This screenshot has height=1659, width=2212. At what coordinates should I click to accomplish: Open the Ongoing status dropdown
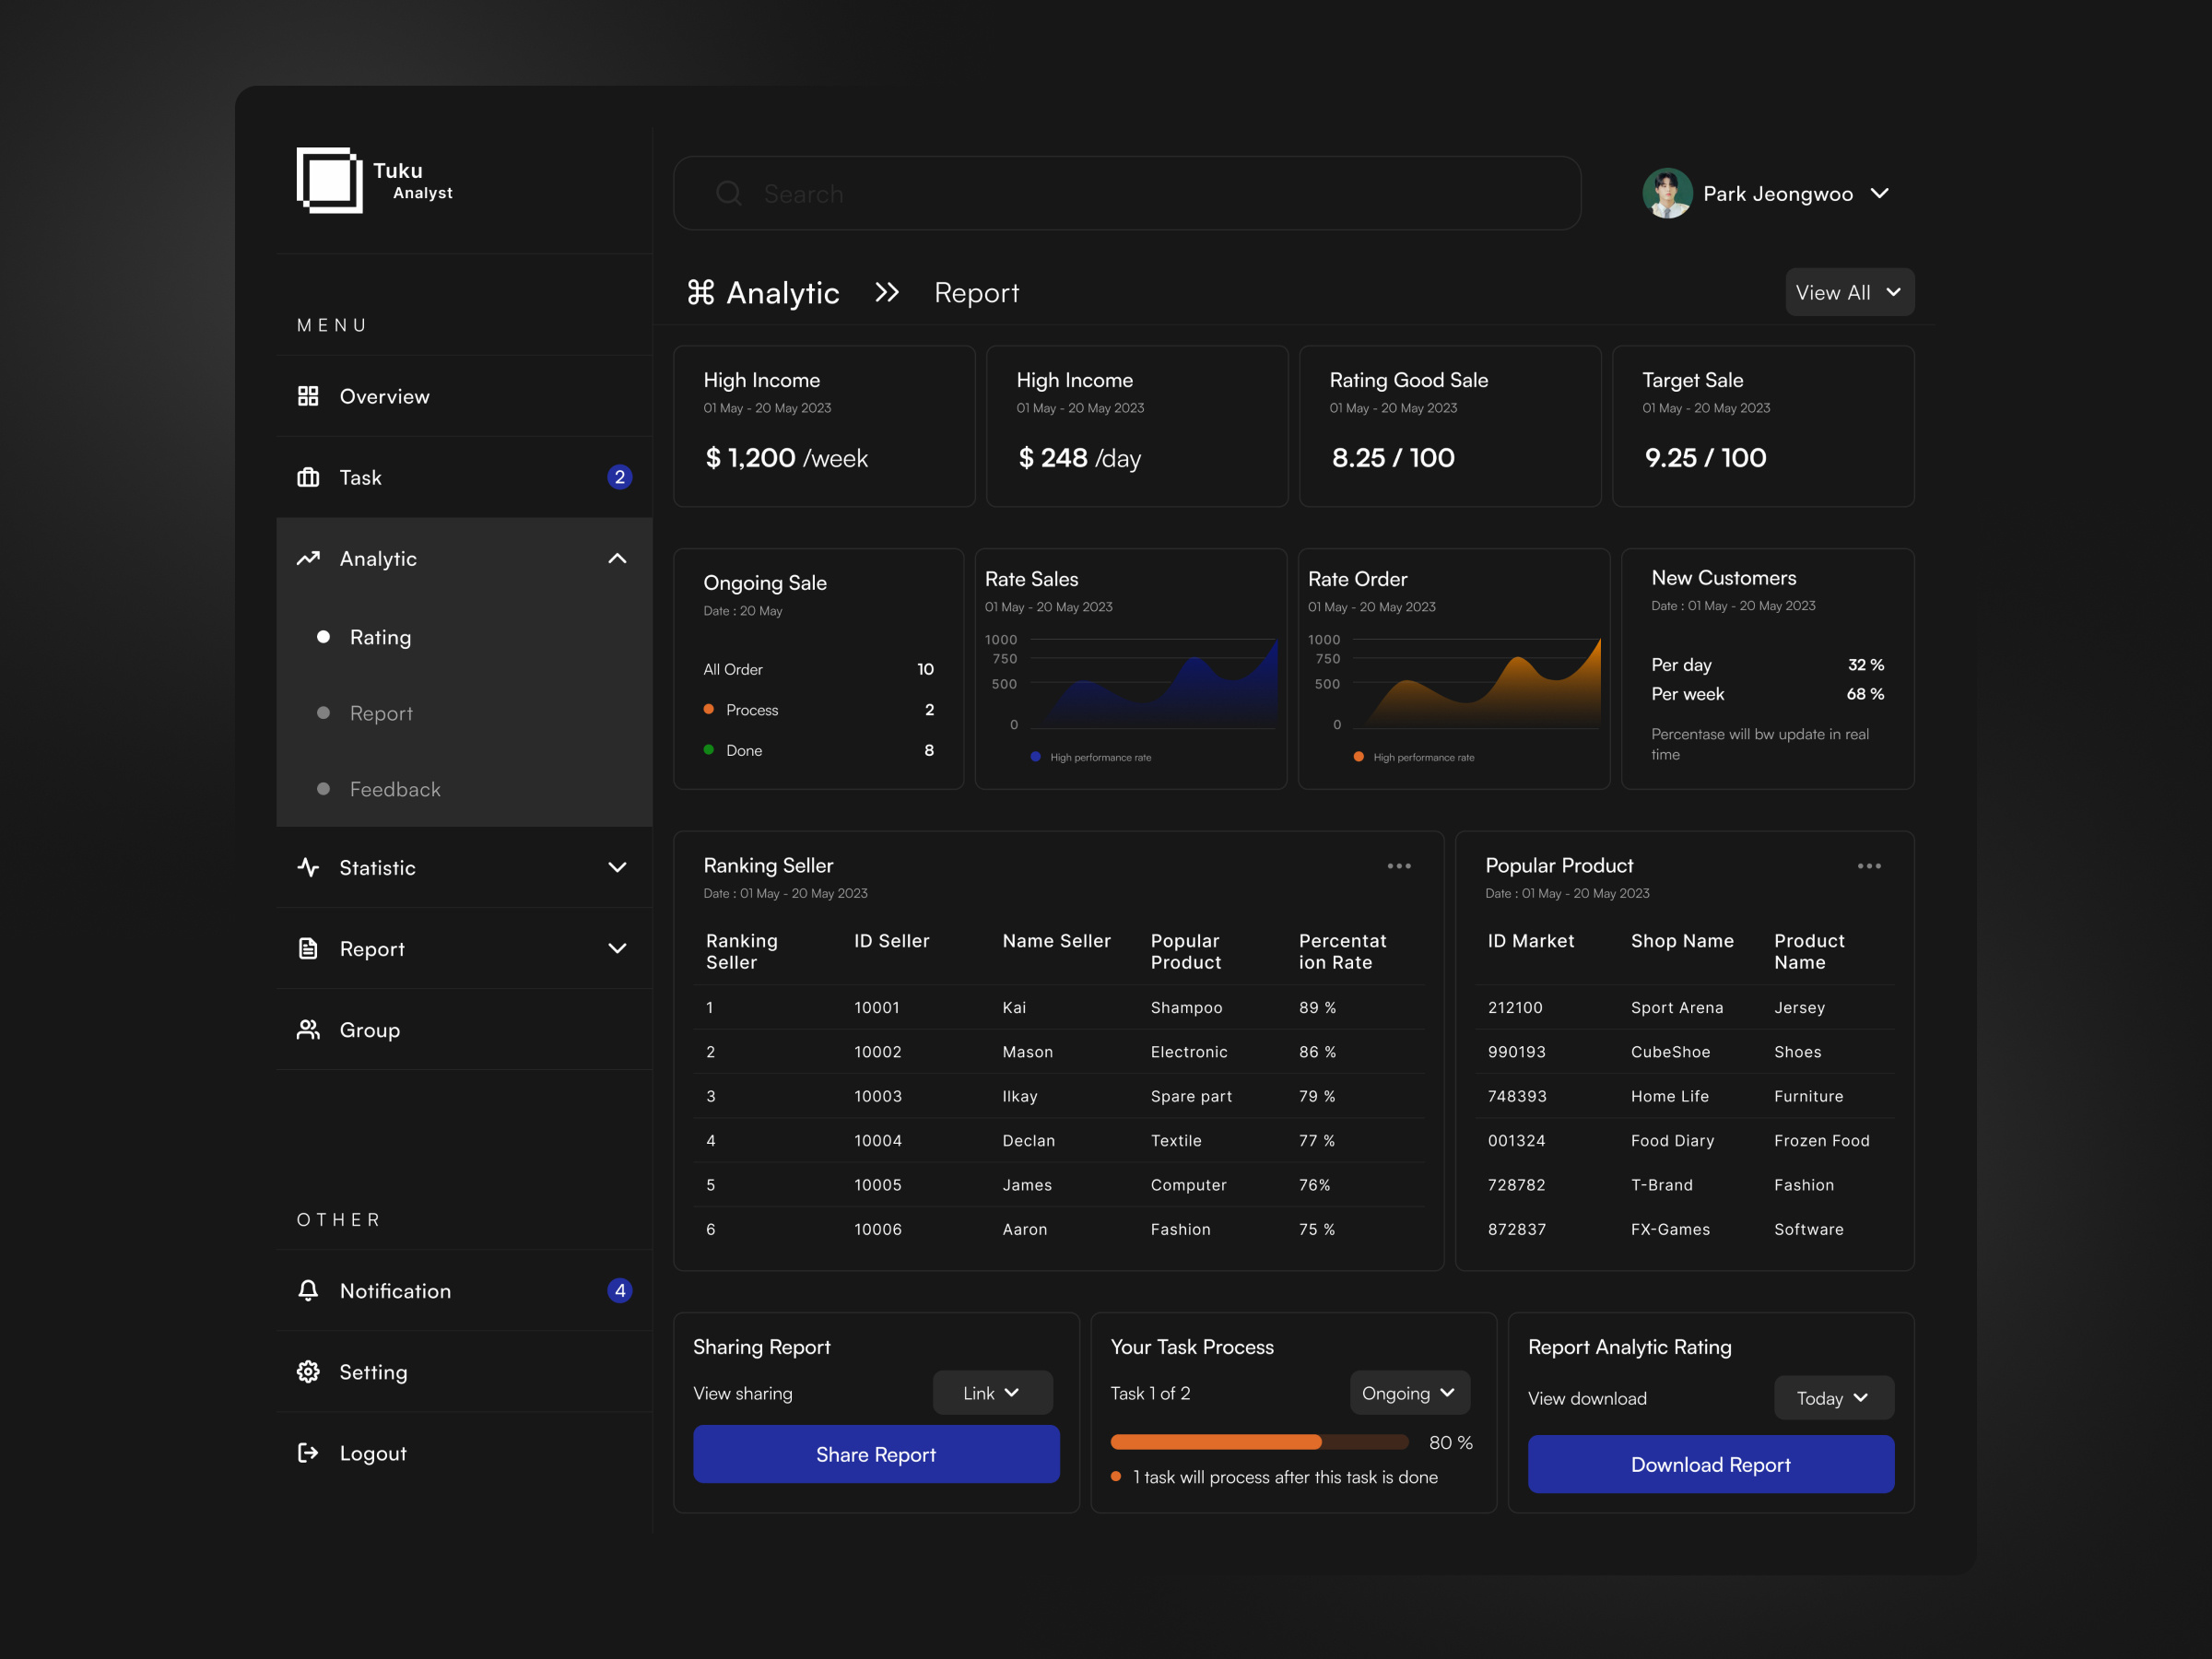click(x=1409, y=1392)
